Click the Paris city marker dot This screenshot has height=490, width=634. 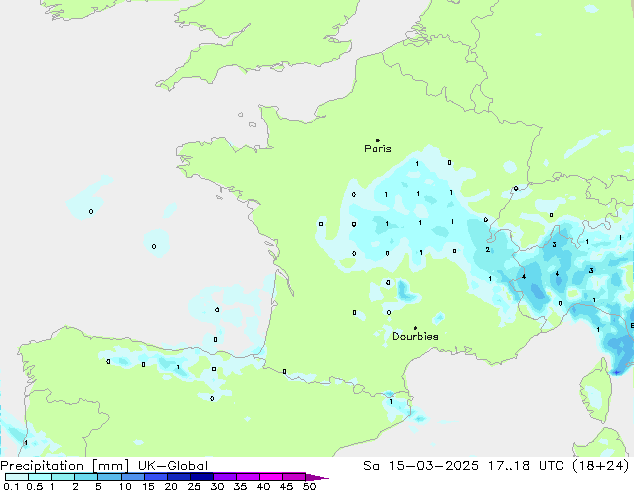377,140
